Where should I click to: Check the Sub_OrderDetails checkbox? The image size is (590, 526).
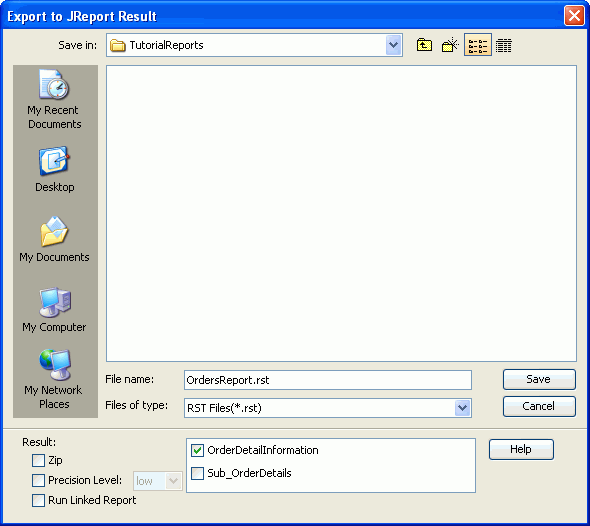coord(197,473)
